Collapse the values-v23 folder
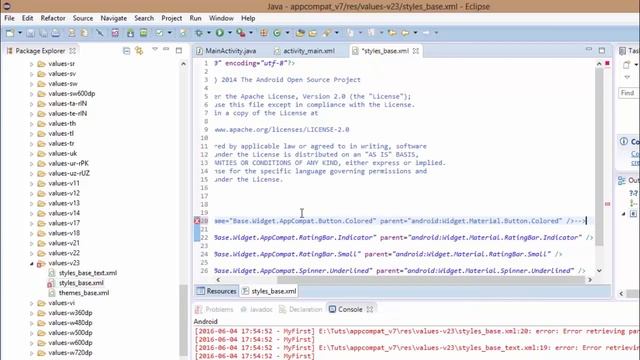 pos(31,263)
